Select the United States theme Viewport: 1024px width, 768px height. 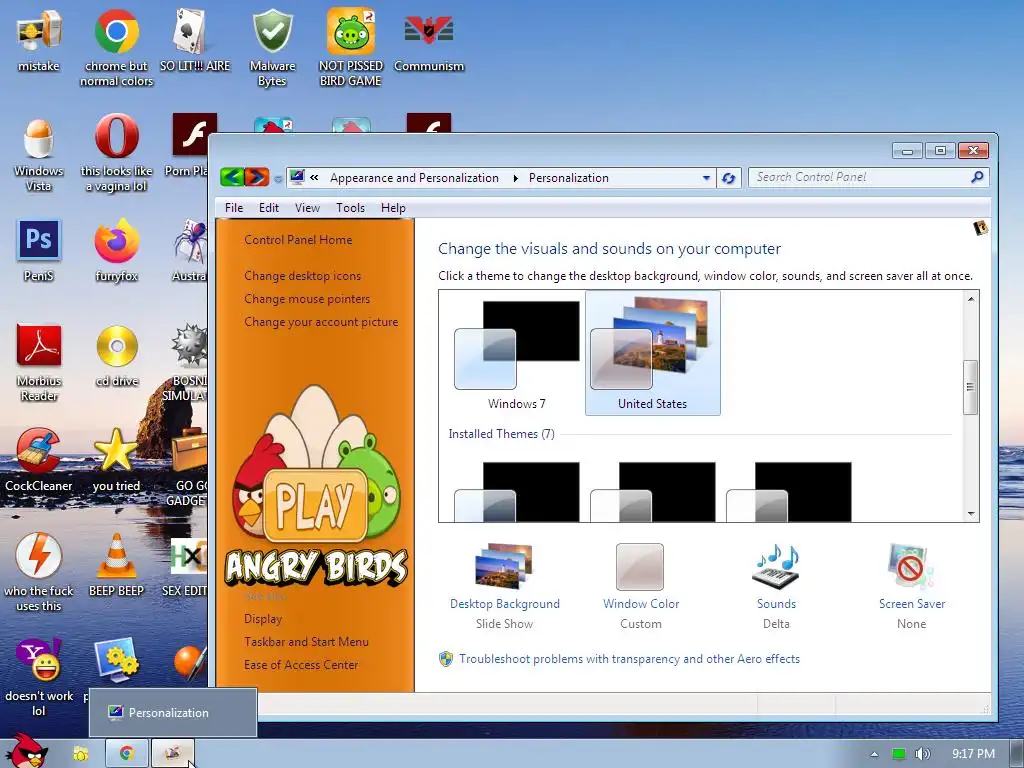652,353
